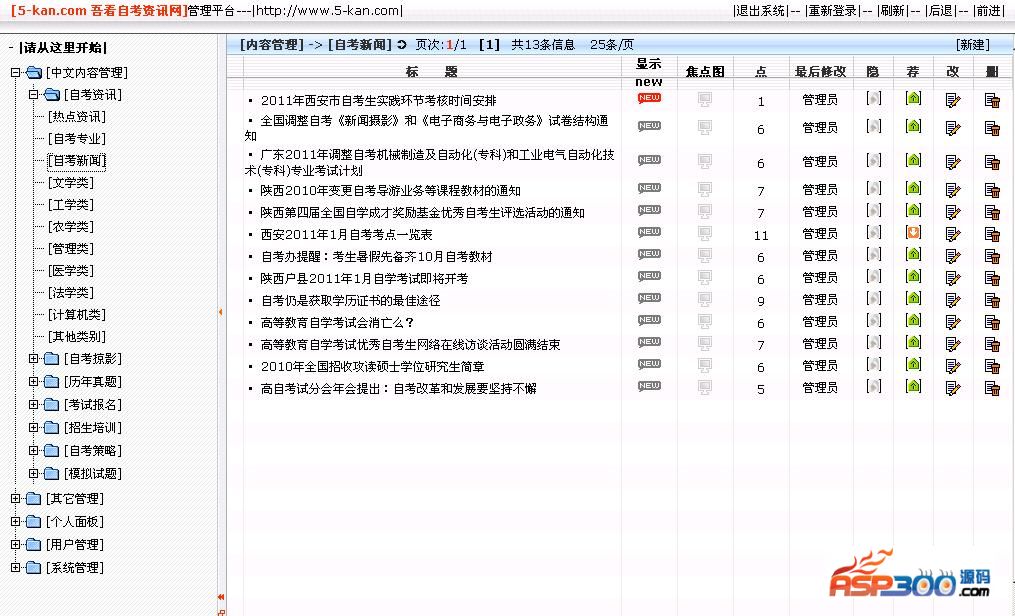
Task: Open article 自考办提醒：考生暑假先备齐10月自考教材
Action: pos(377,257)
